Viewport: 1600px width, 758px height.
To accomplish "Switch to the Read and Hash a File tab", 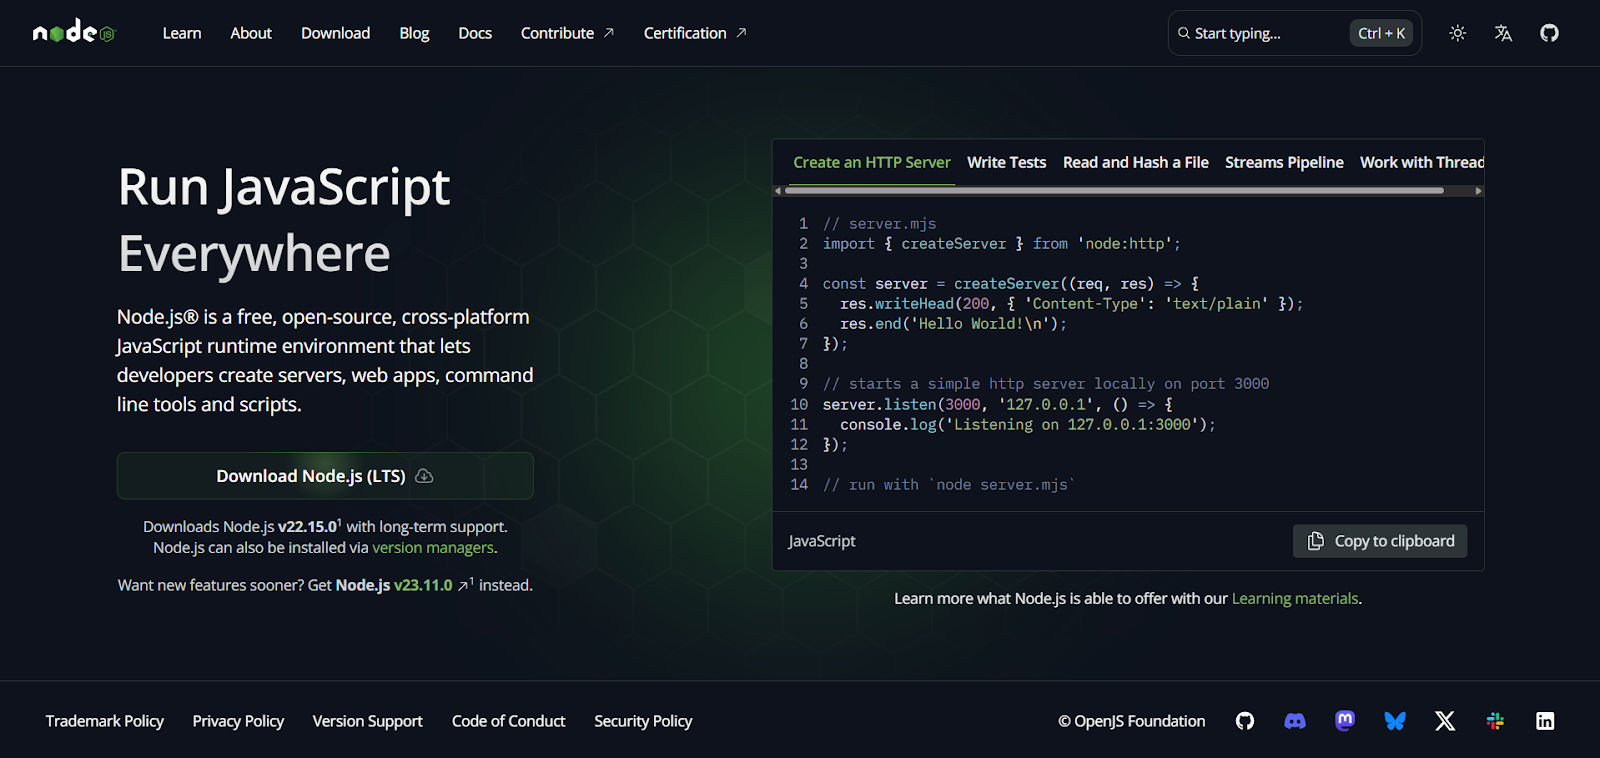I will pyautogui.click(x=1136, y=162).
